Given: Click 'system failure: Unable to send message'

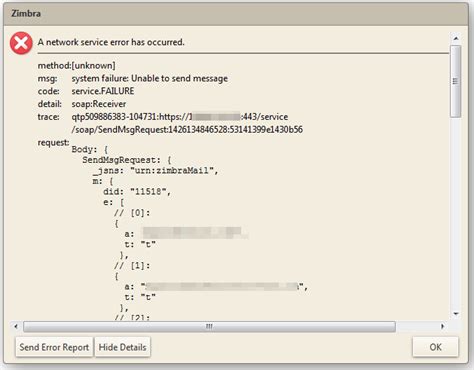Looking at the screenshot, I should click(150, 79).
